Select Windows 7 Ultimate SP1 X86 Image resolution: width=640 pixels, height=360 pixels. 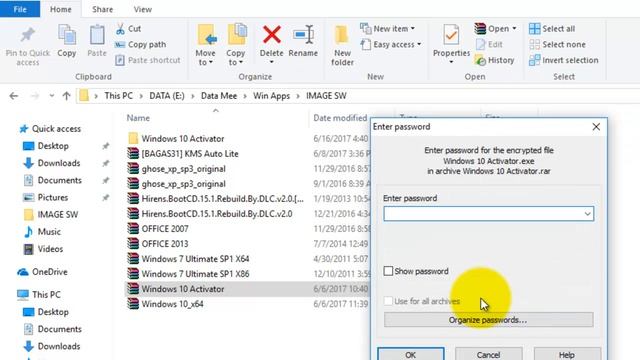point(188,274)
